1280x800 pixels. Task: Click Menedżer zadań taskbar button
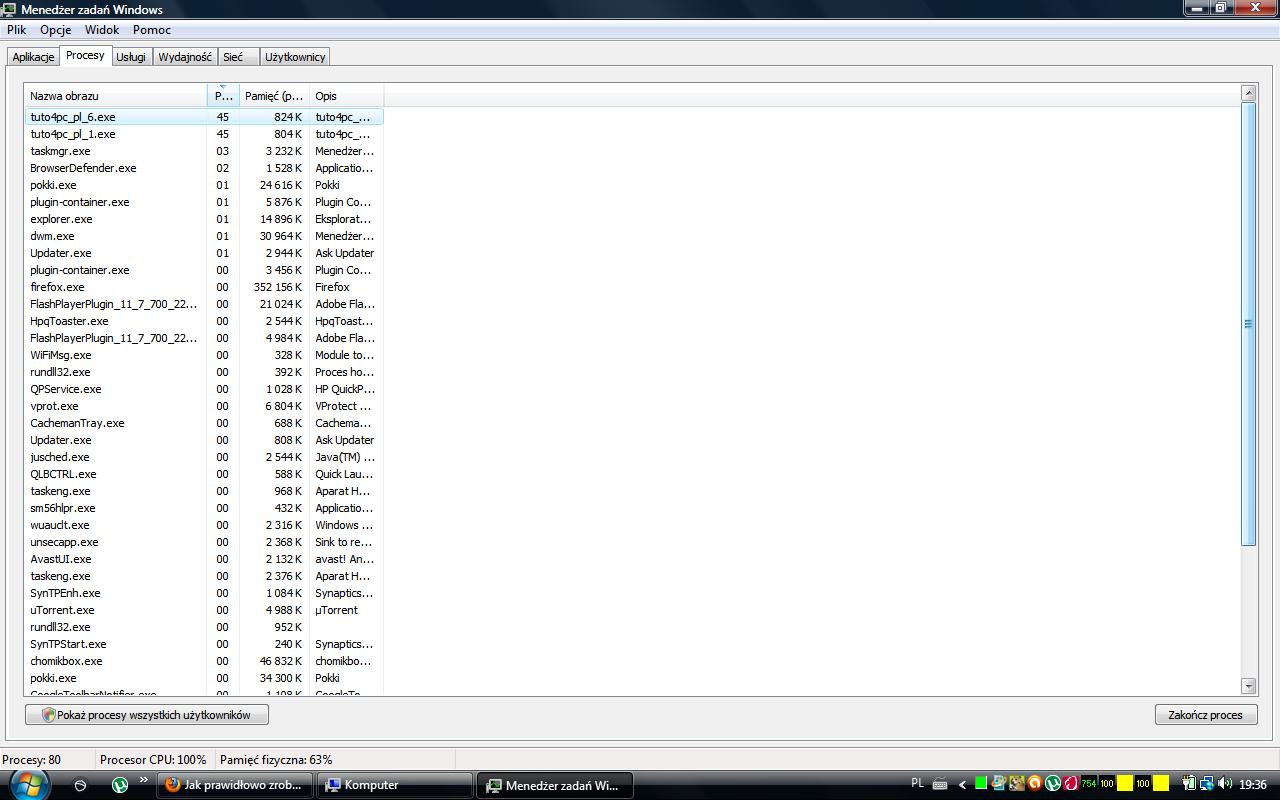[555, 785]
